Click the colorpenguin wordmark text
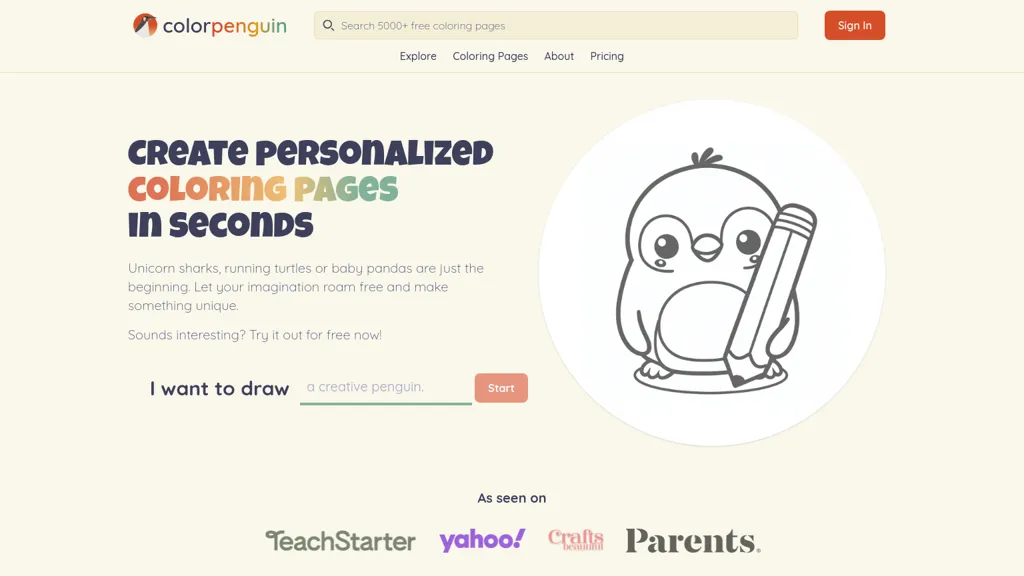Image resolution: width=1024 pixels, height=576 pixels. point(225,26)
